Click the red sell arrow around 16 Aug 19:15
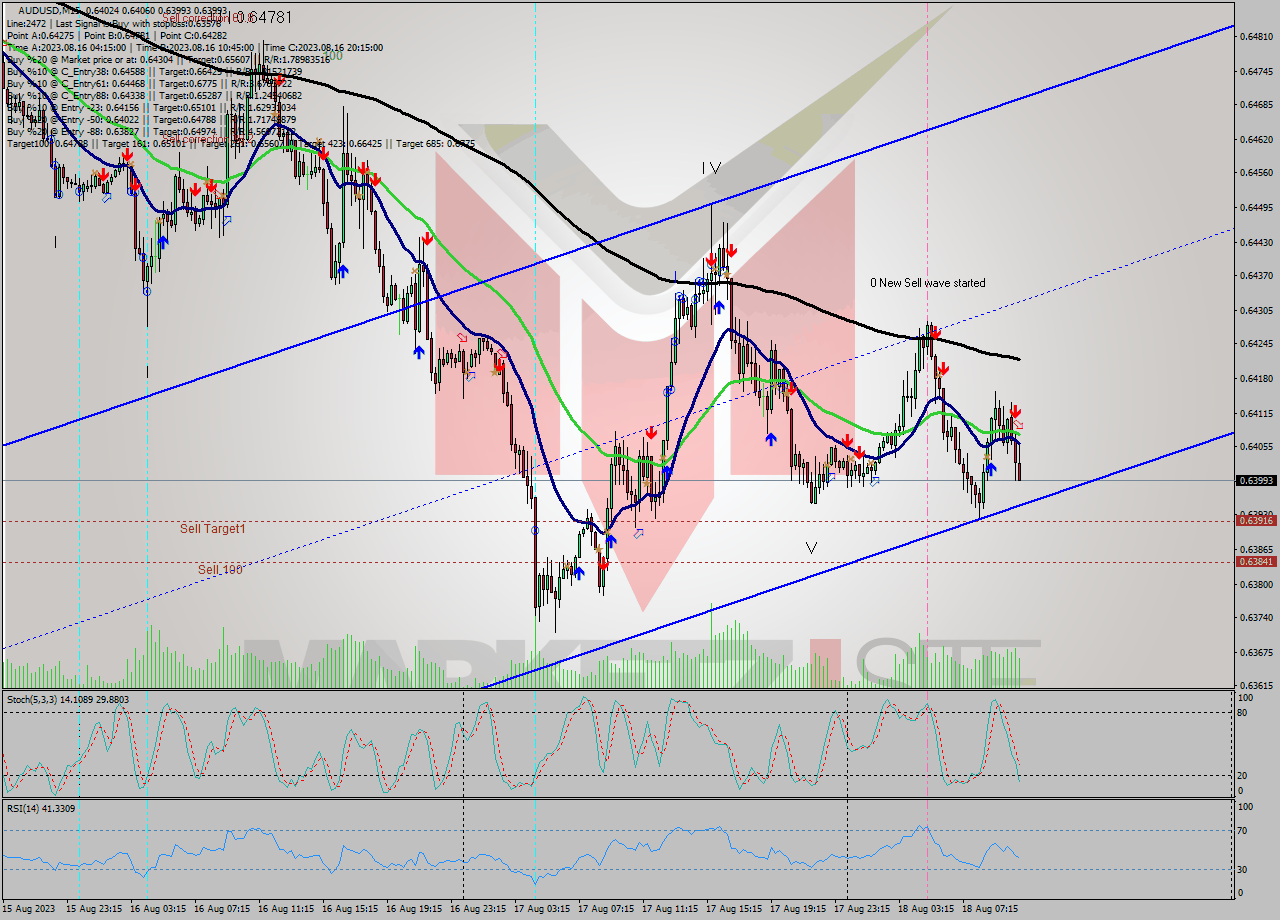 429,237
